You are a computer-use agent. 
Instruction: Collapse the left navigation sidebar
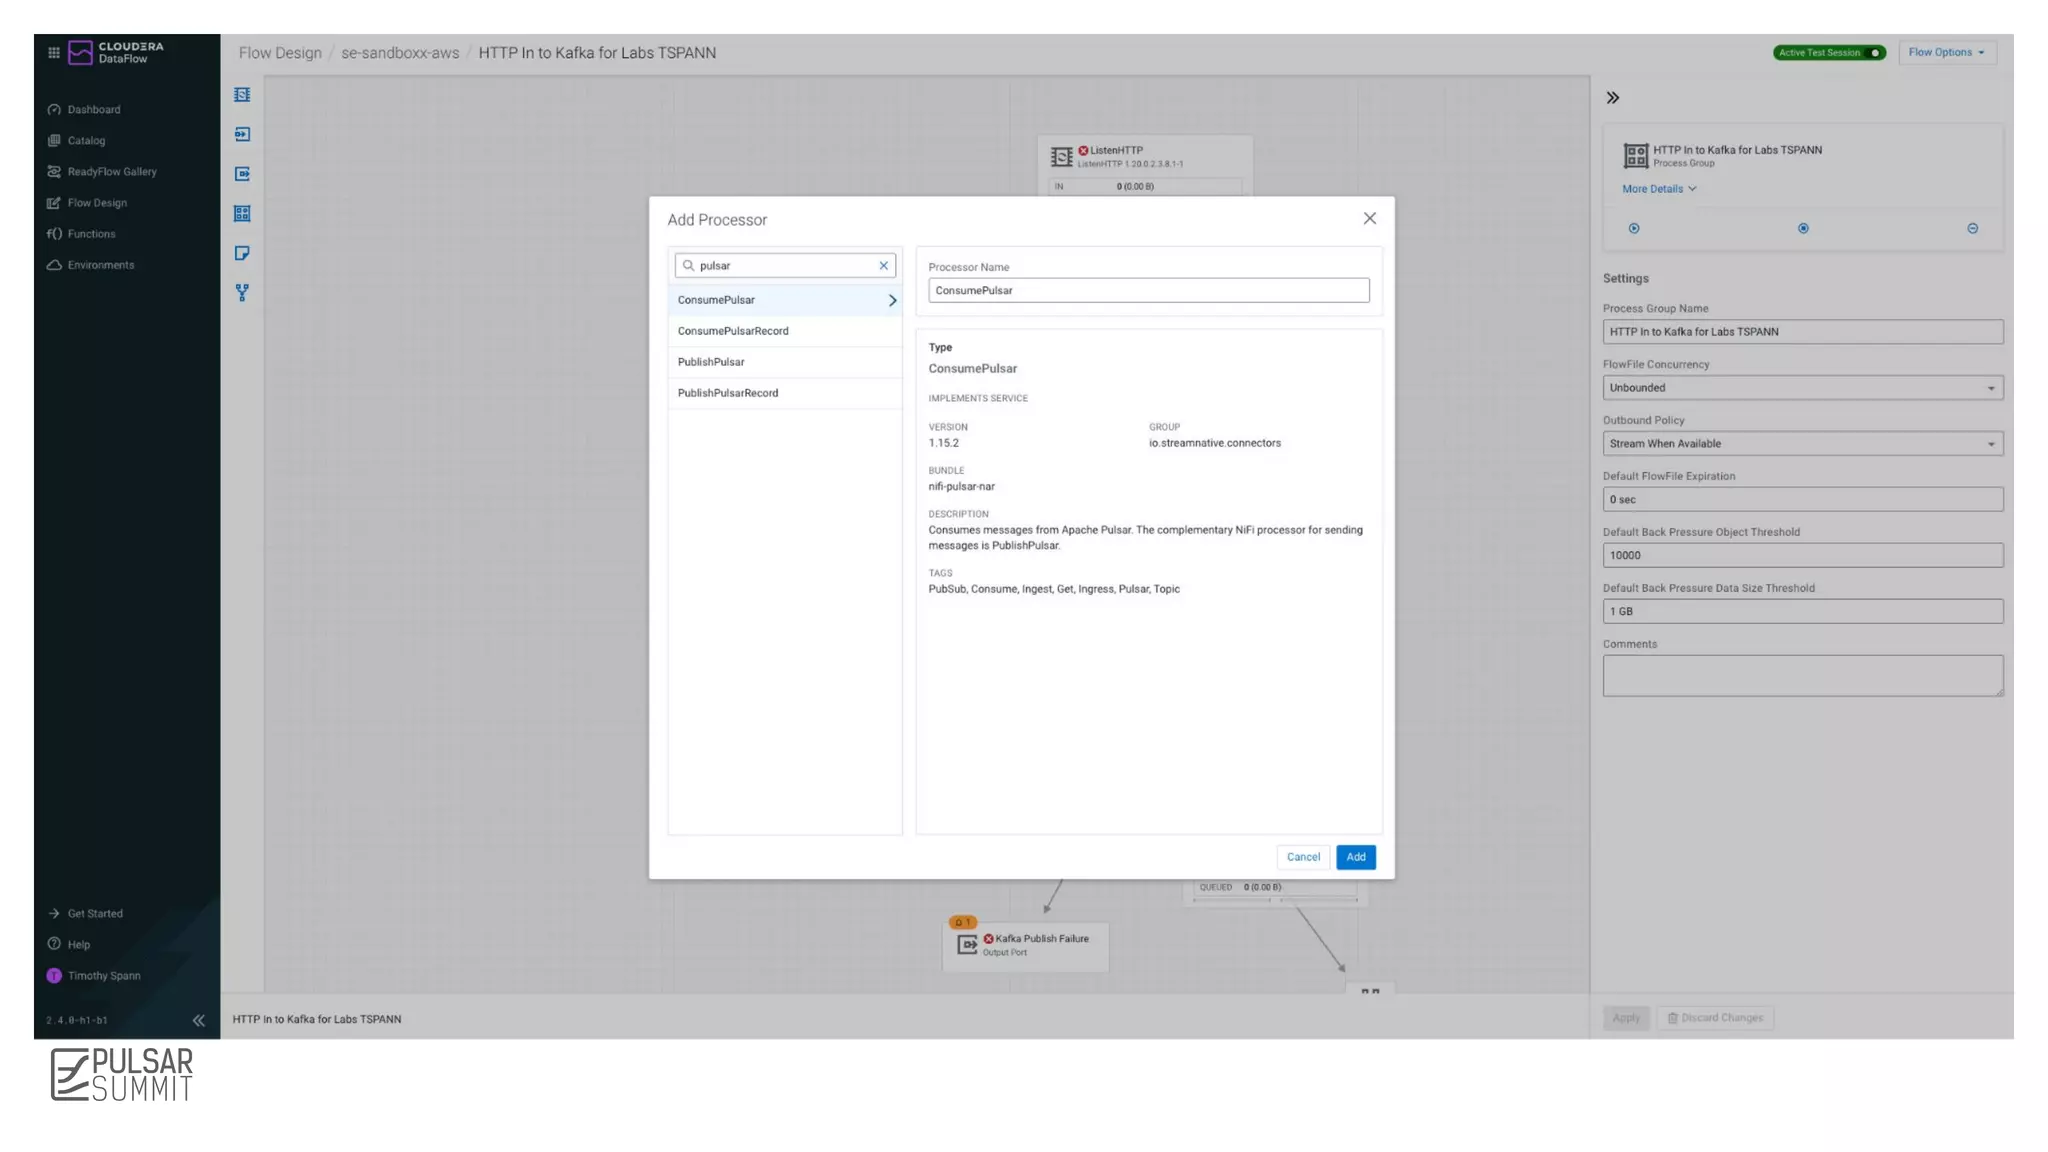198,1020
